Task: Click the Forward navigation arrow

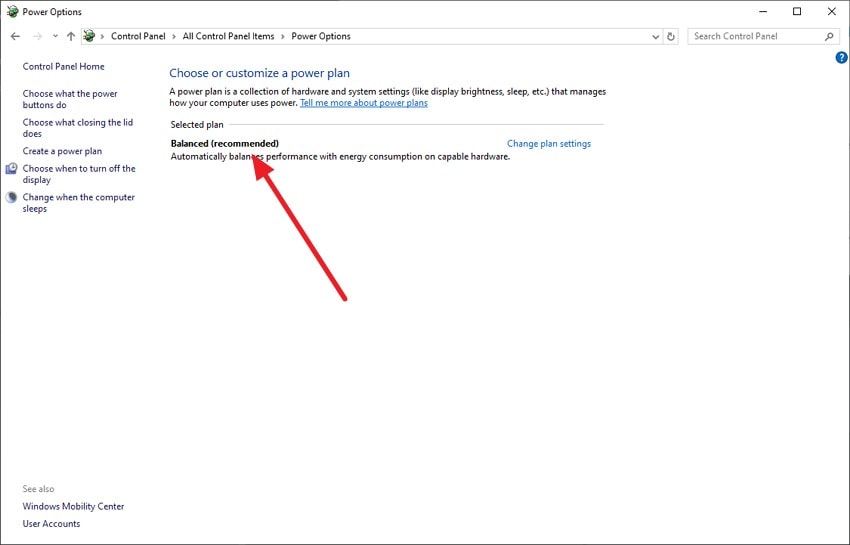Action: 37,36
